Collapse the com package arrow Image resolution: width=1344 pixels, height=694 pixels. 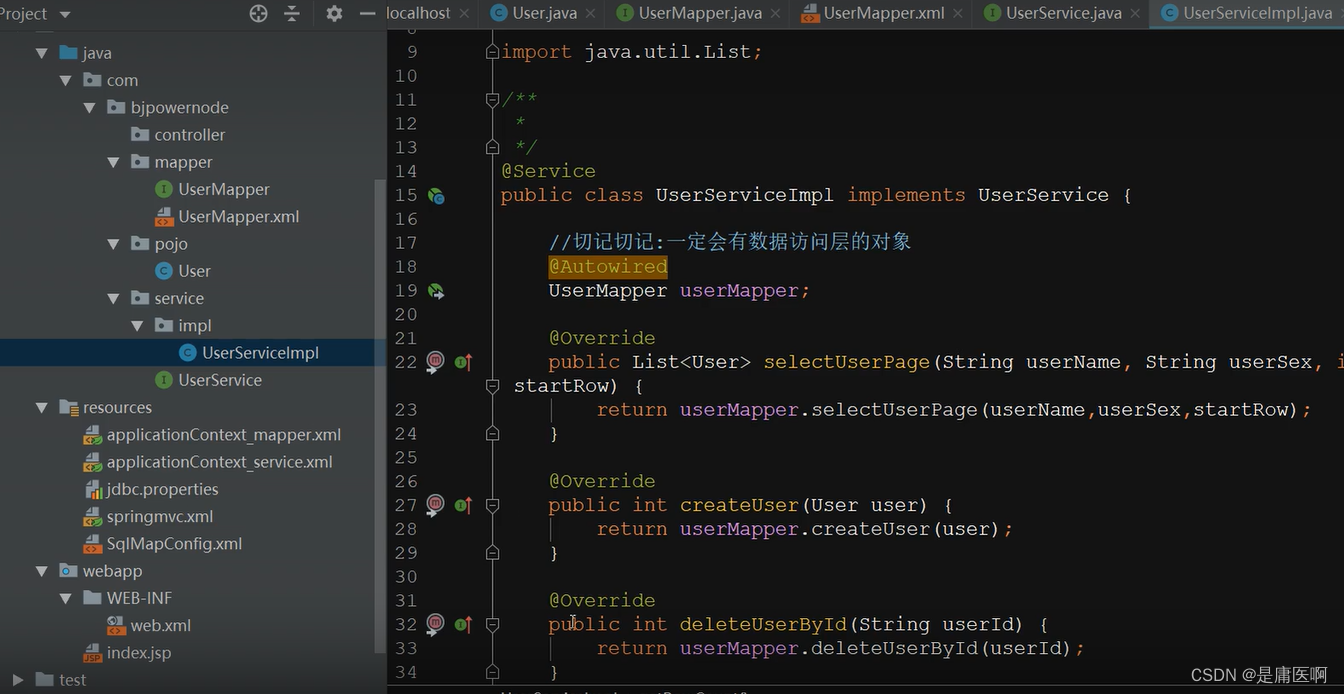pos(66,80)
